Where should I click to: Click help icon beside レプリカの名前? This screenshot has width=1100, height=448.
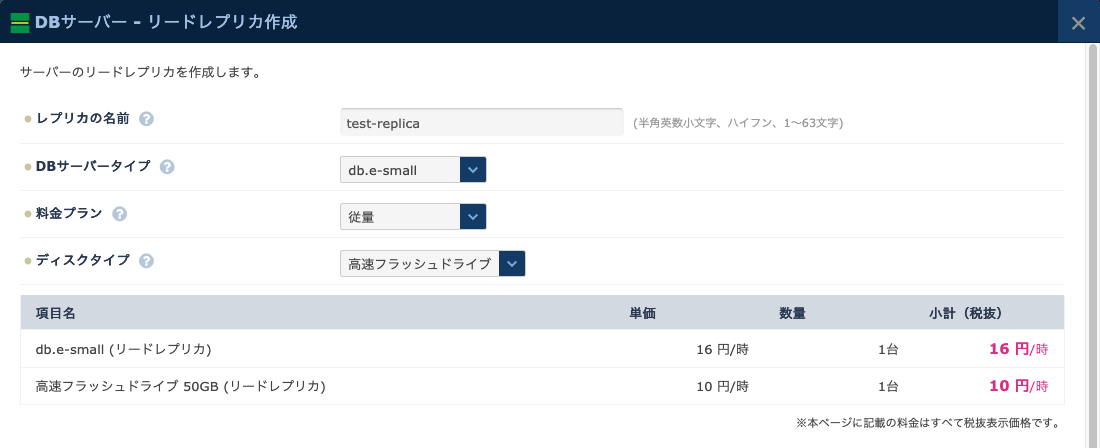[x=147, y=119]
